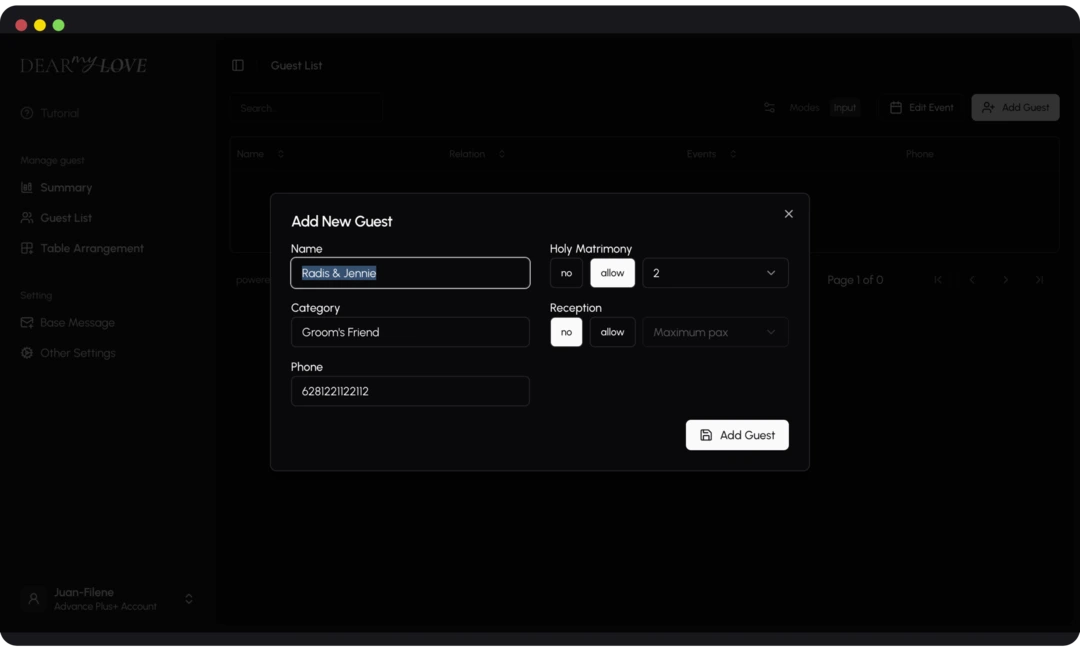
Task: Enable allow for Reception
Action: (612, 331)
